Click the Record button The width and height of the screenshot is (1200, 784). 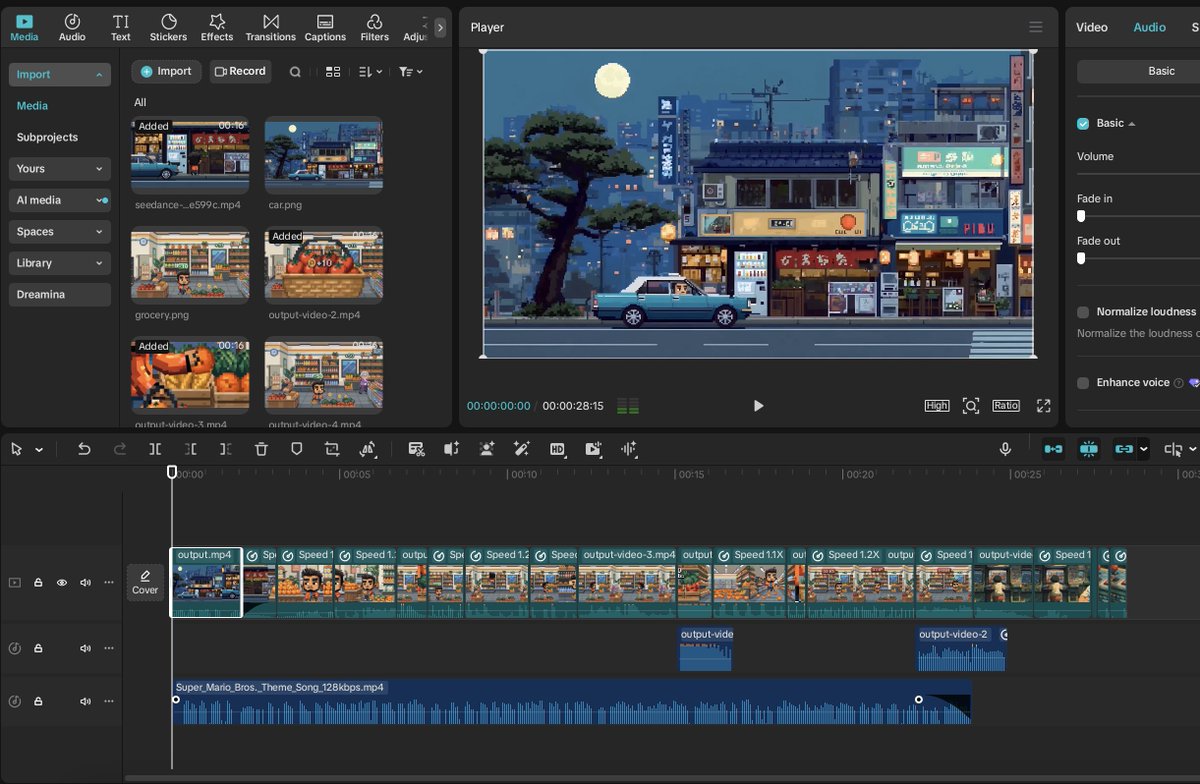coord(240,72)
